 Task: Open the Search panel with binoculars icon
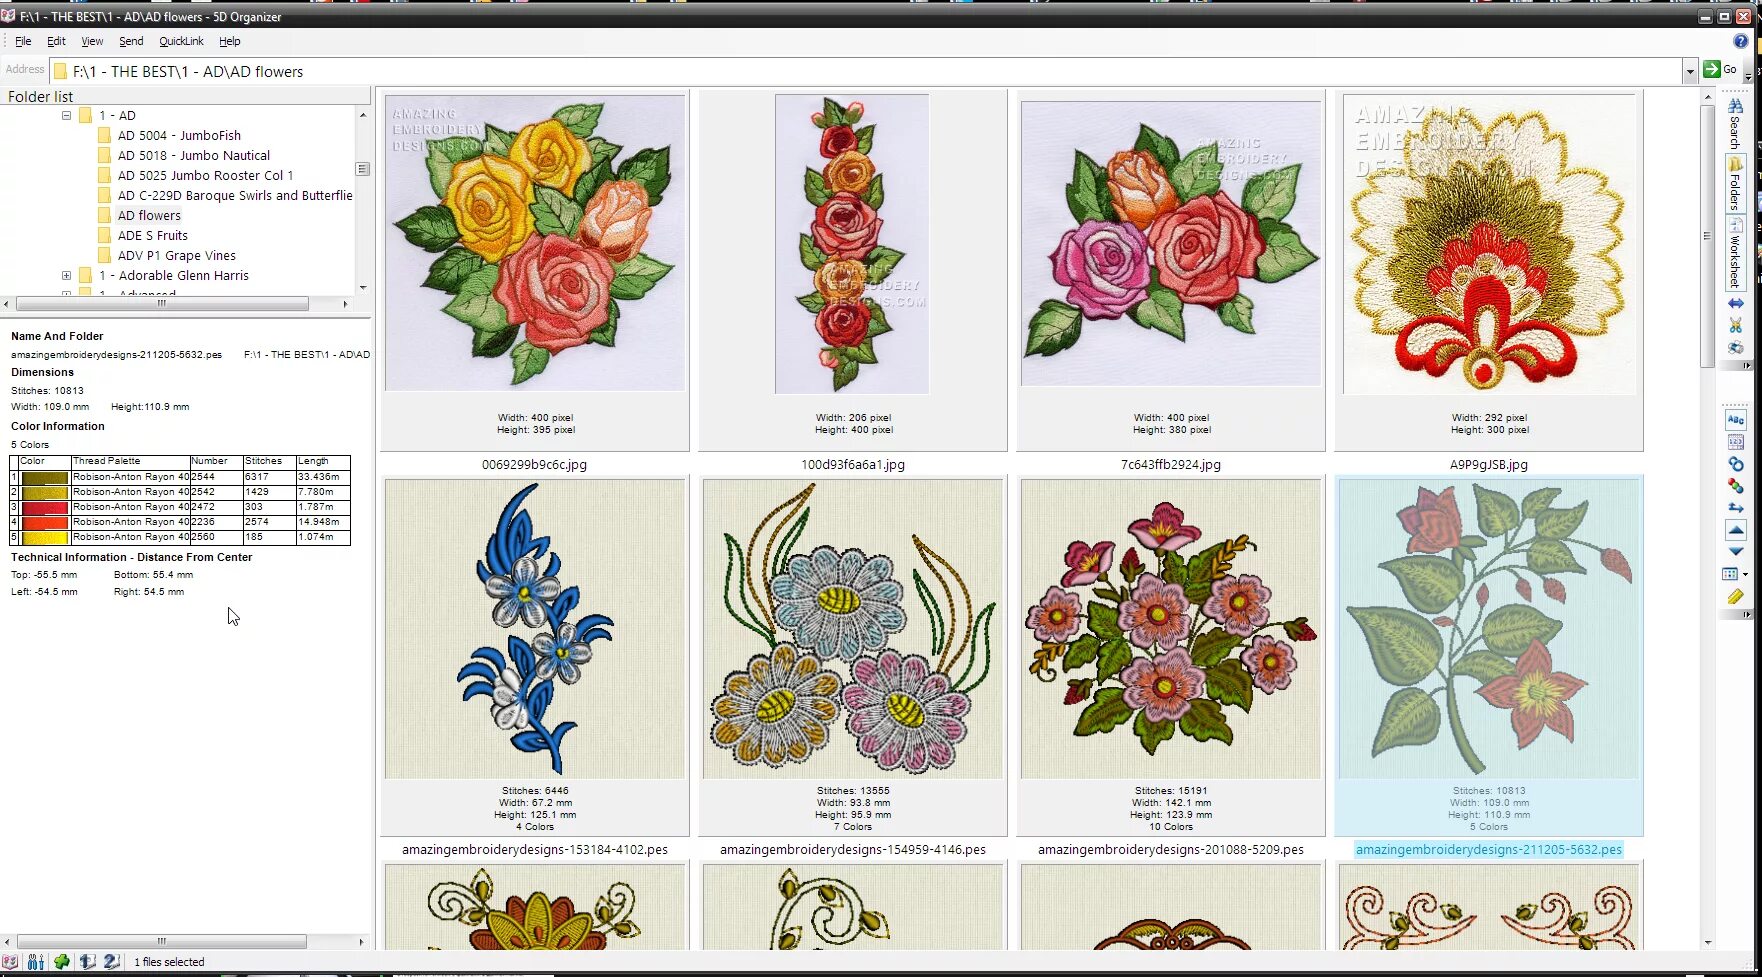point(1735,124)
